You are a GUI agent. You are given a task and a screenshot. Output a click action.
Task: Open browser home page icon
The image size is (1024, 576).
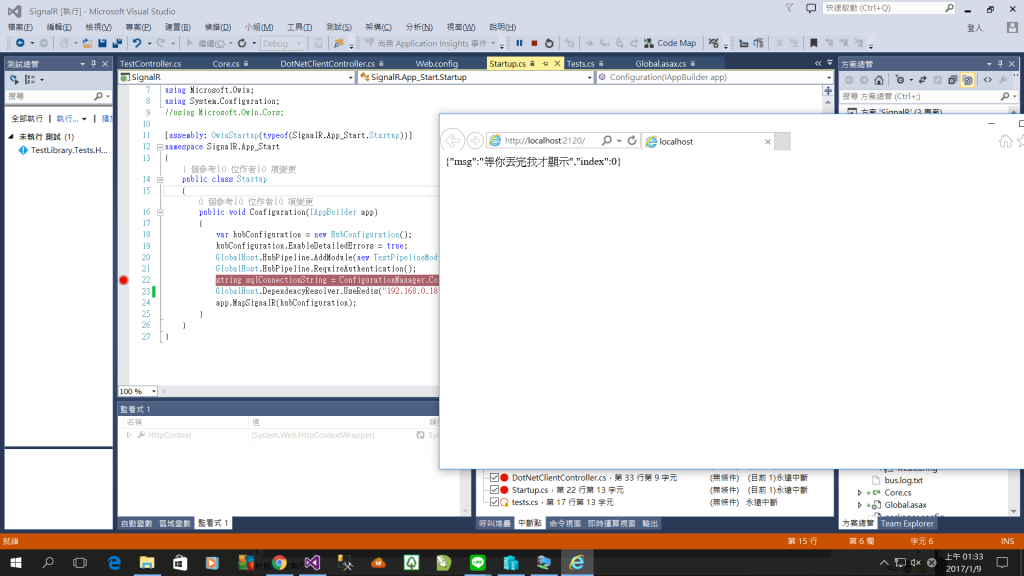[x=1005, y=141]
